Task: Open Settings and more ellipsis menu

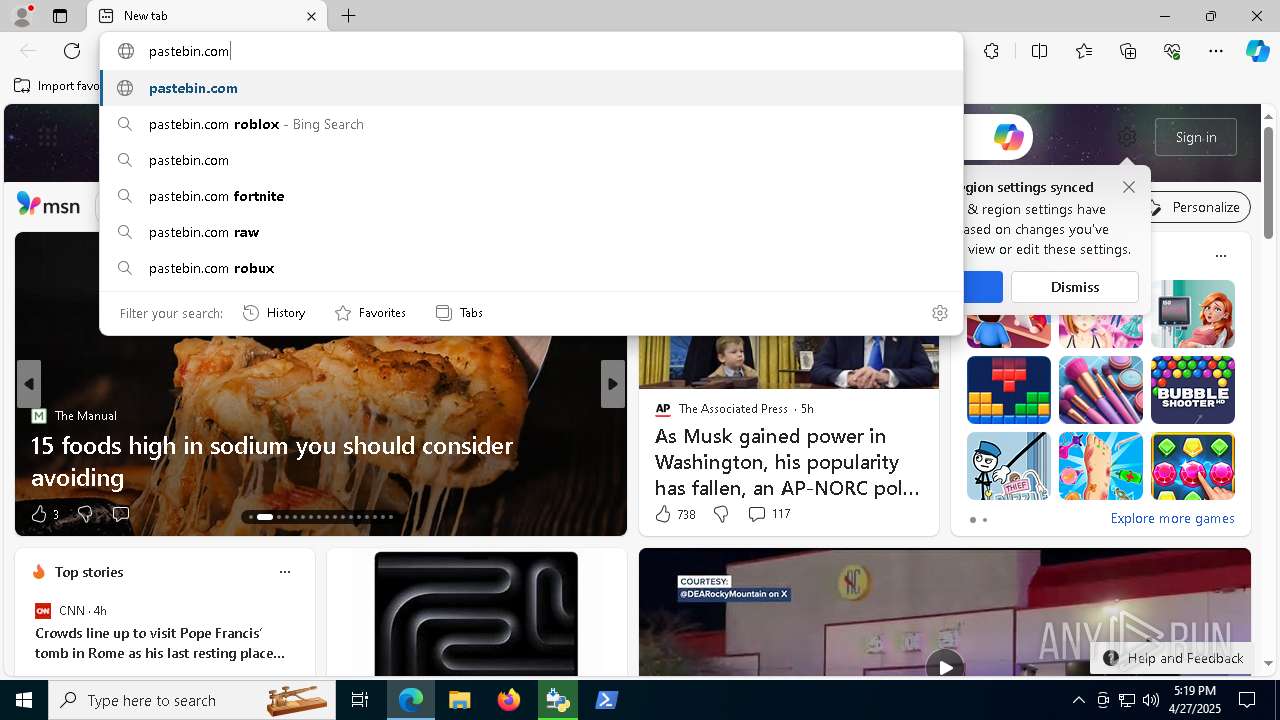Action: coord(1216,51)
